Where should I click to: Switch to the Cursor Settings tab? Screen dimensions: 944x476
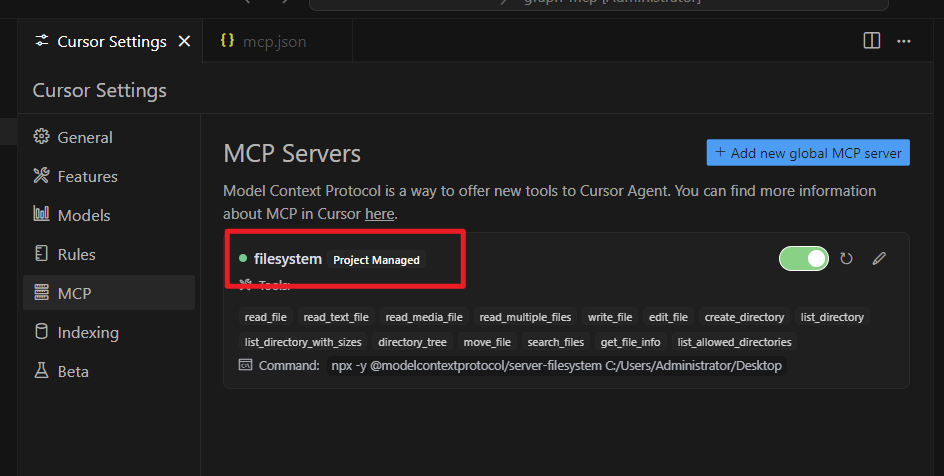point(111,41)
